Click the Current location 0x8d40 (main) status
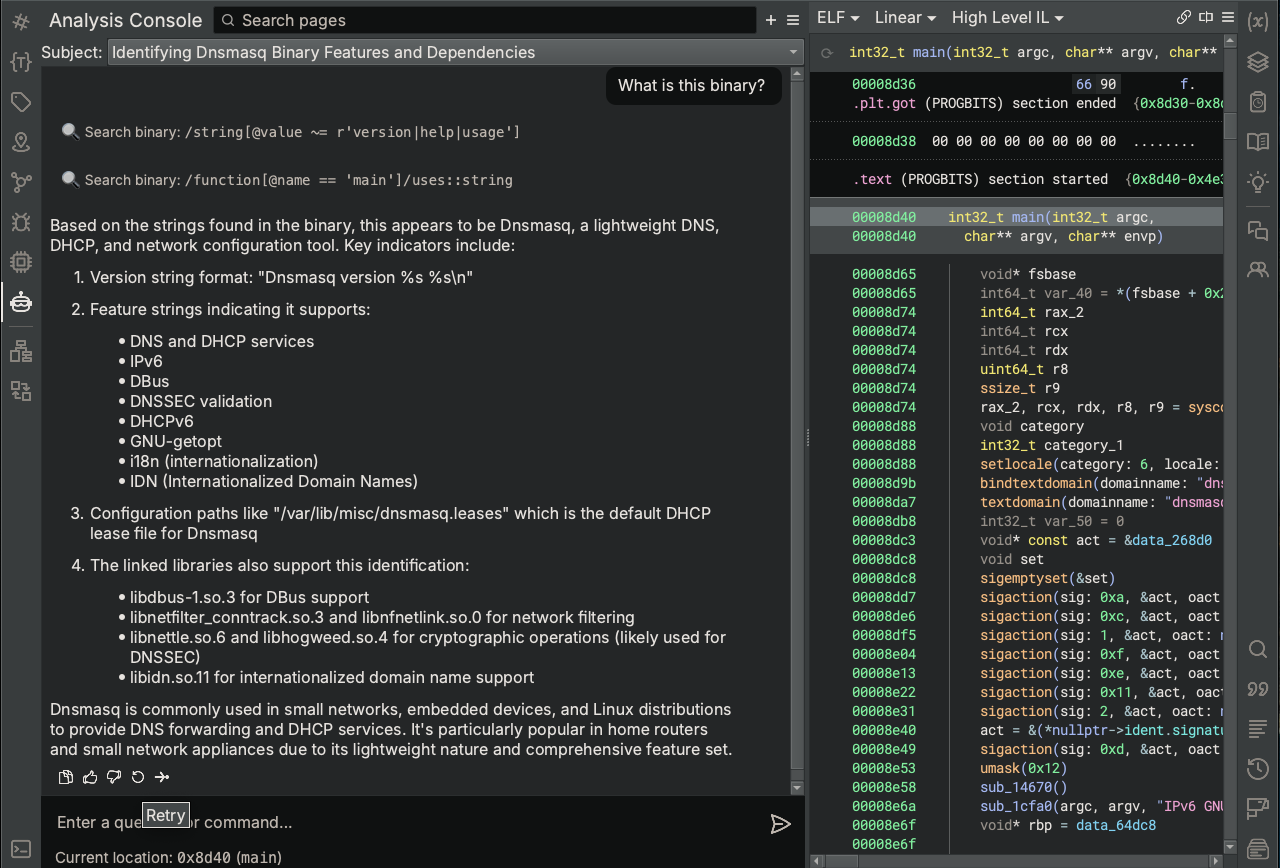The height and width of the screenshot is (868, 1280). pyautogui.click(x=168, y=857)
